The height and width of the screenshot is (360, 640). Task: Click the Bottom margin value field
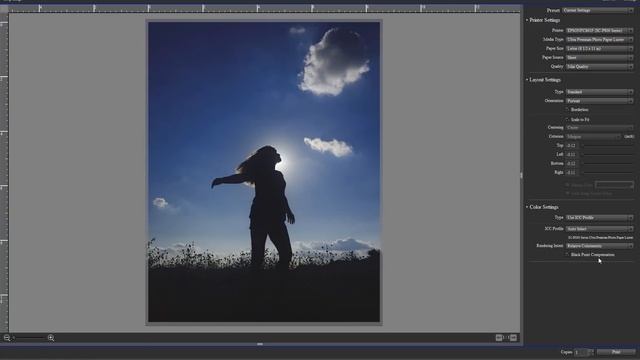[572, 163]
